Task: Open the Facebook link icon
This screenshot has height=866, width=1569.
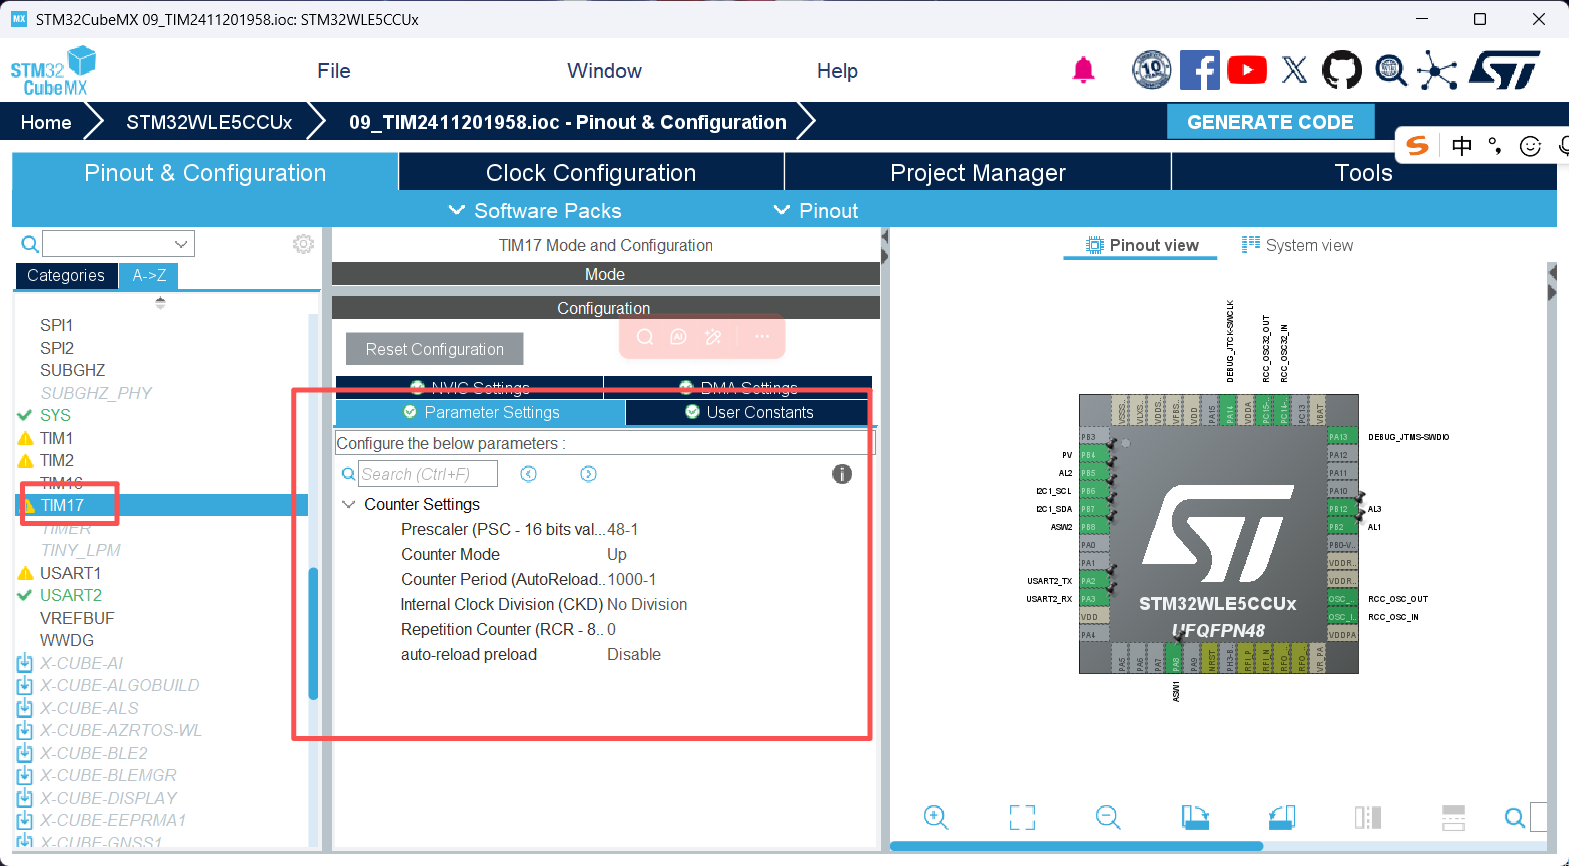Action: point(1199,70)
